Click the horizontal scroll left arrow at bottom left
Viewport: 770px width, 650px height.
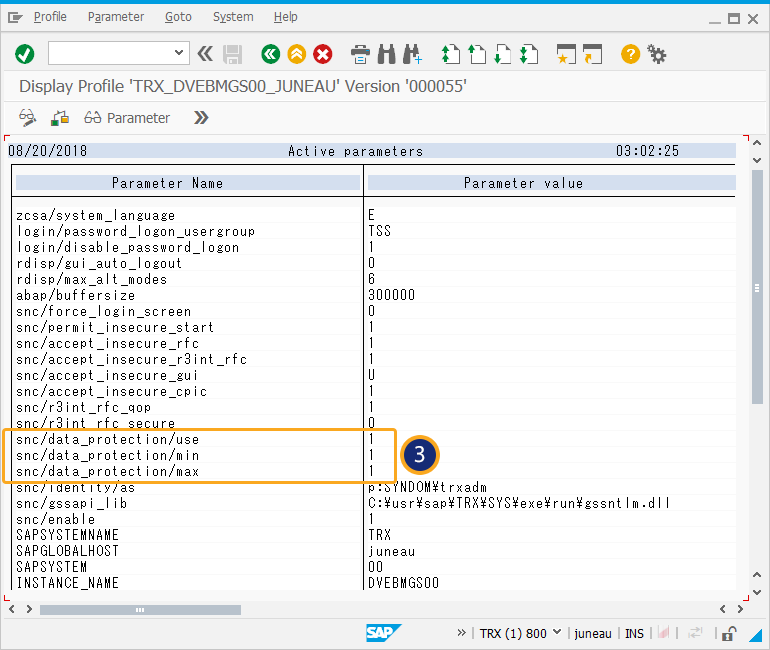12,609
